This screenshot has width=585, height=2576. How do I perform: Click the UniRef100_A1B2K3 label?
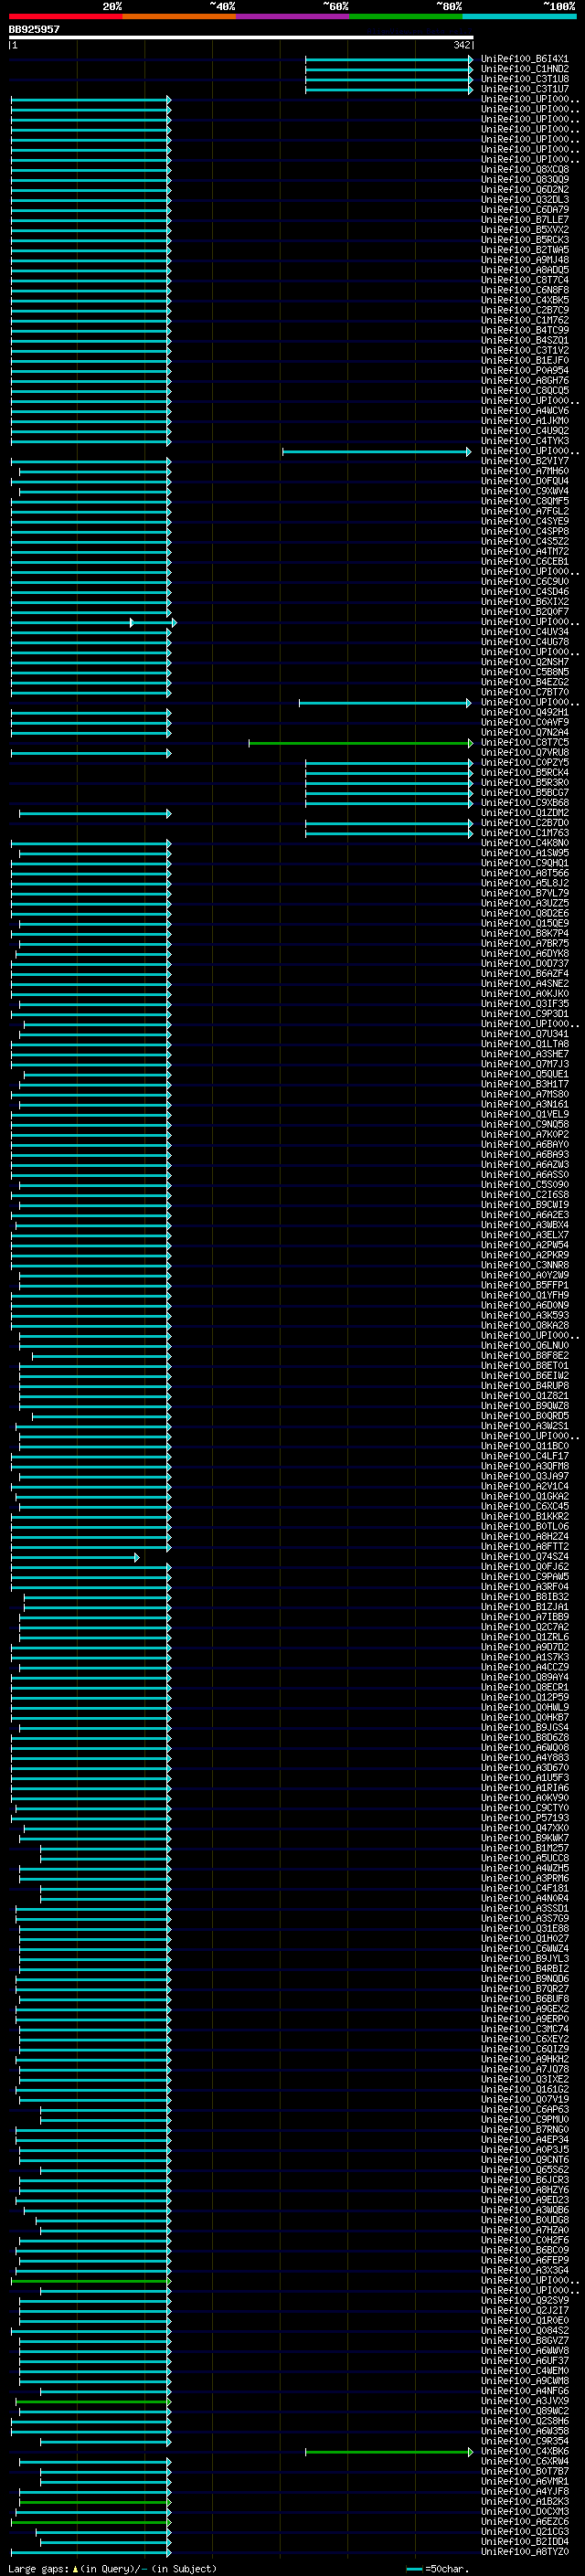click(525, 2501)
